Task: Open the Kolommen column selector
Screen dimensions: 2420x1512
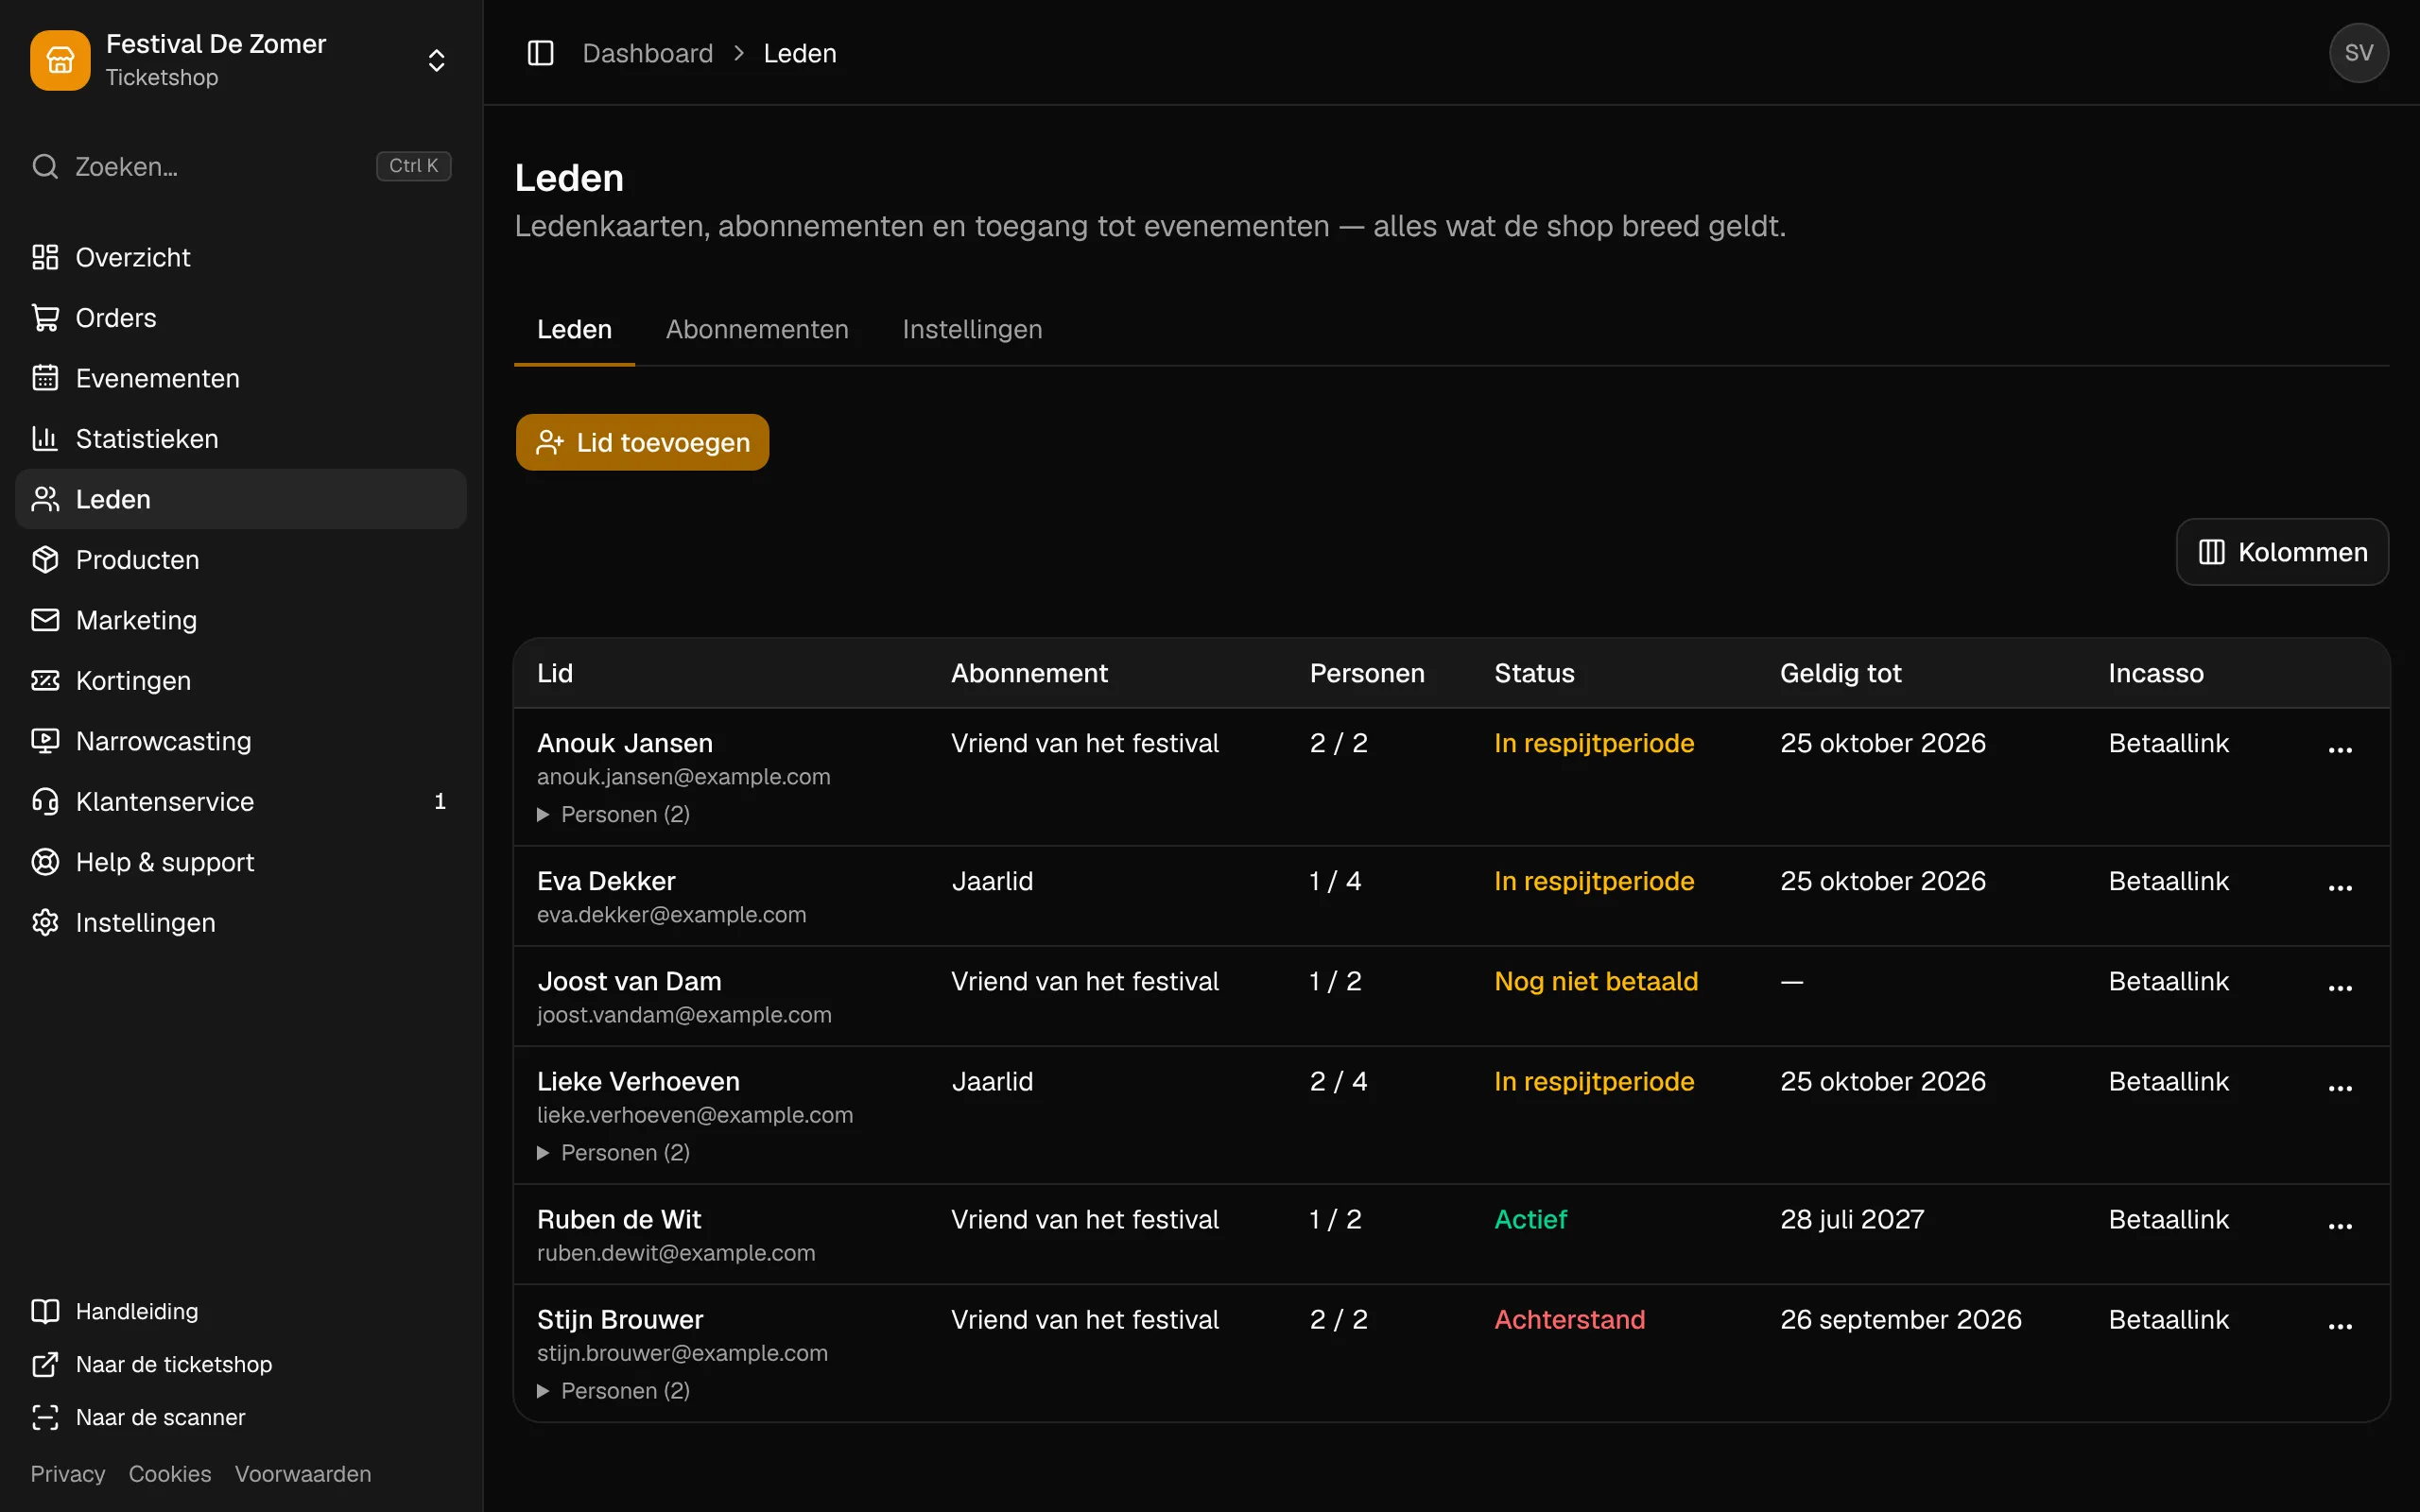Action: point(2282,552)
